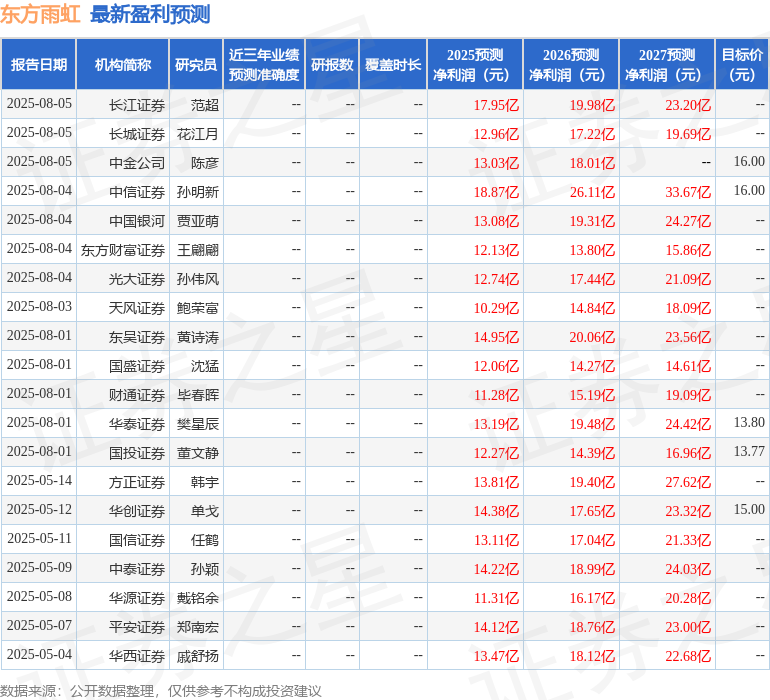
Task: Select the 研究员 column header
Action: tap(196, 64)
